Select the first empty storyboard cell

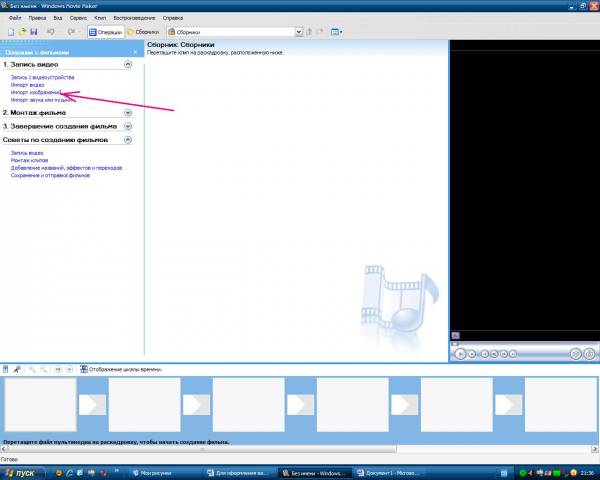40,405
